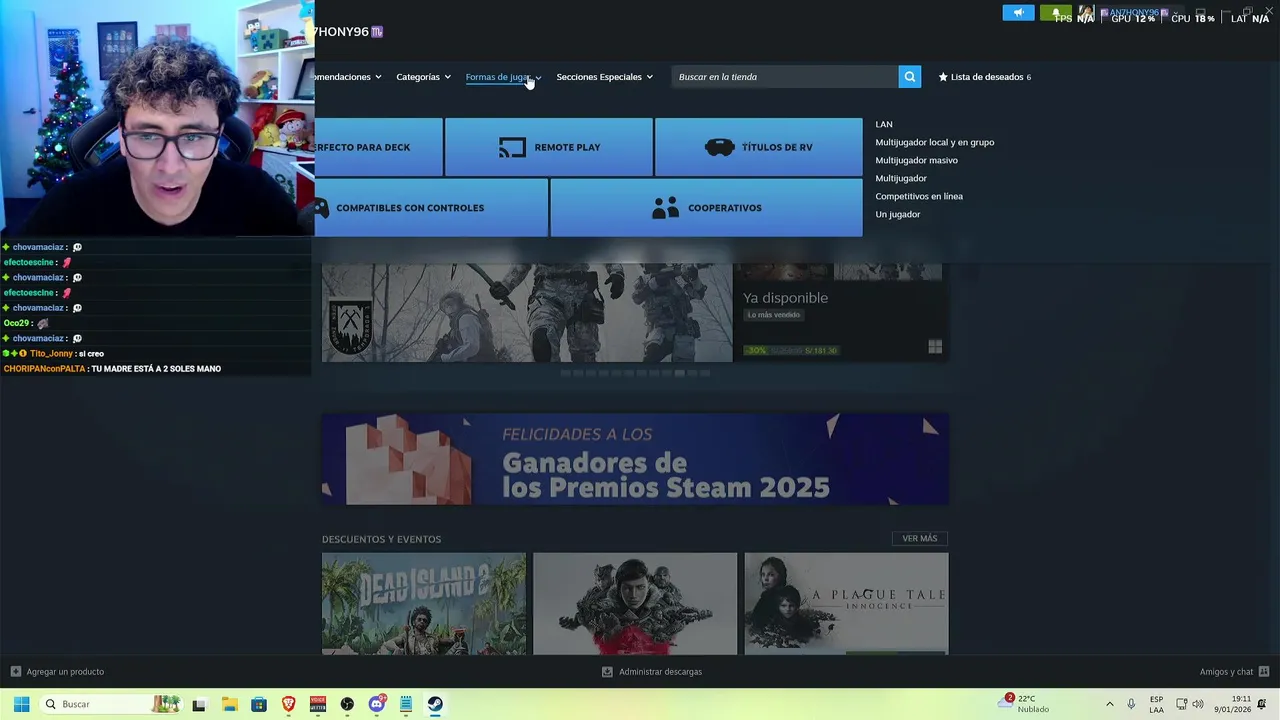Click the Windows taskbar Buscar search box
Viewport: 1280px width, 720px height.
pyautogui.click(x=111, y=704)
